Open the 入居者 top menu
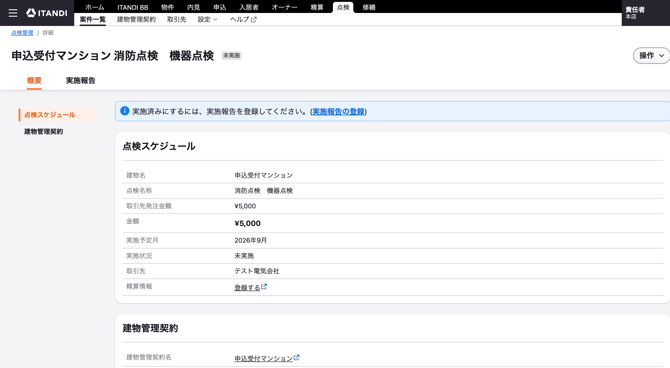Image resolution: width=670 pixels, height=368 pixels. click(x=249, y=7)
